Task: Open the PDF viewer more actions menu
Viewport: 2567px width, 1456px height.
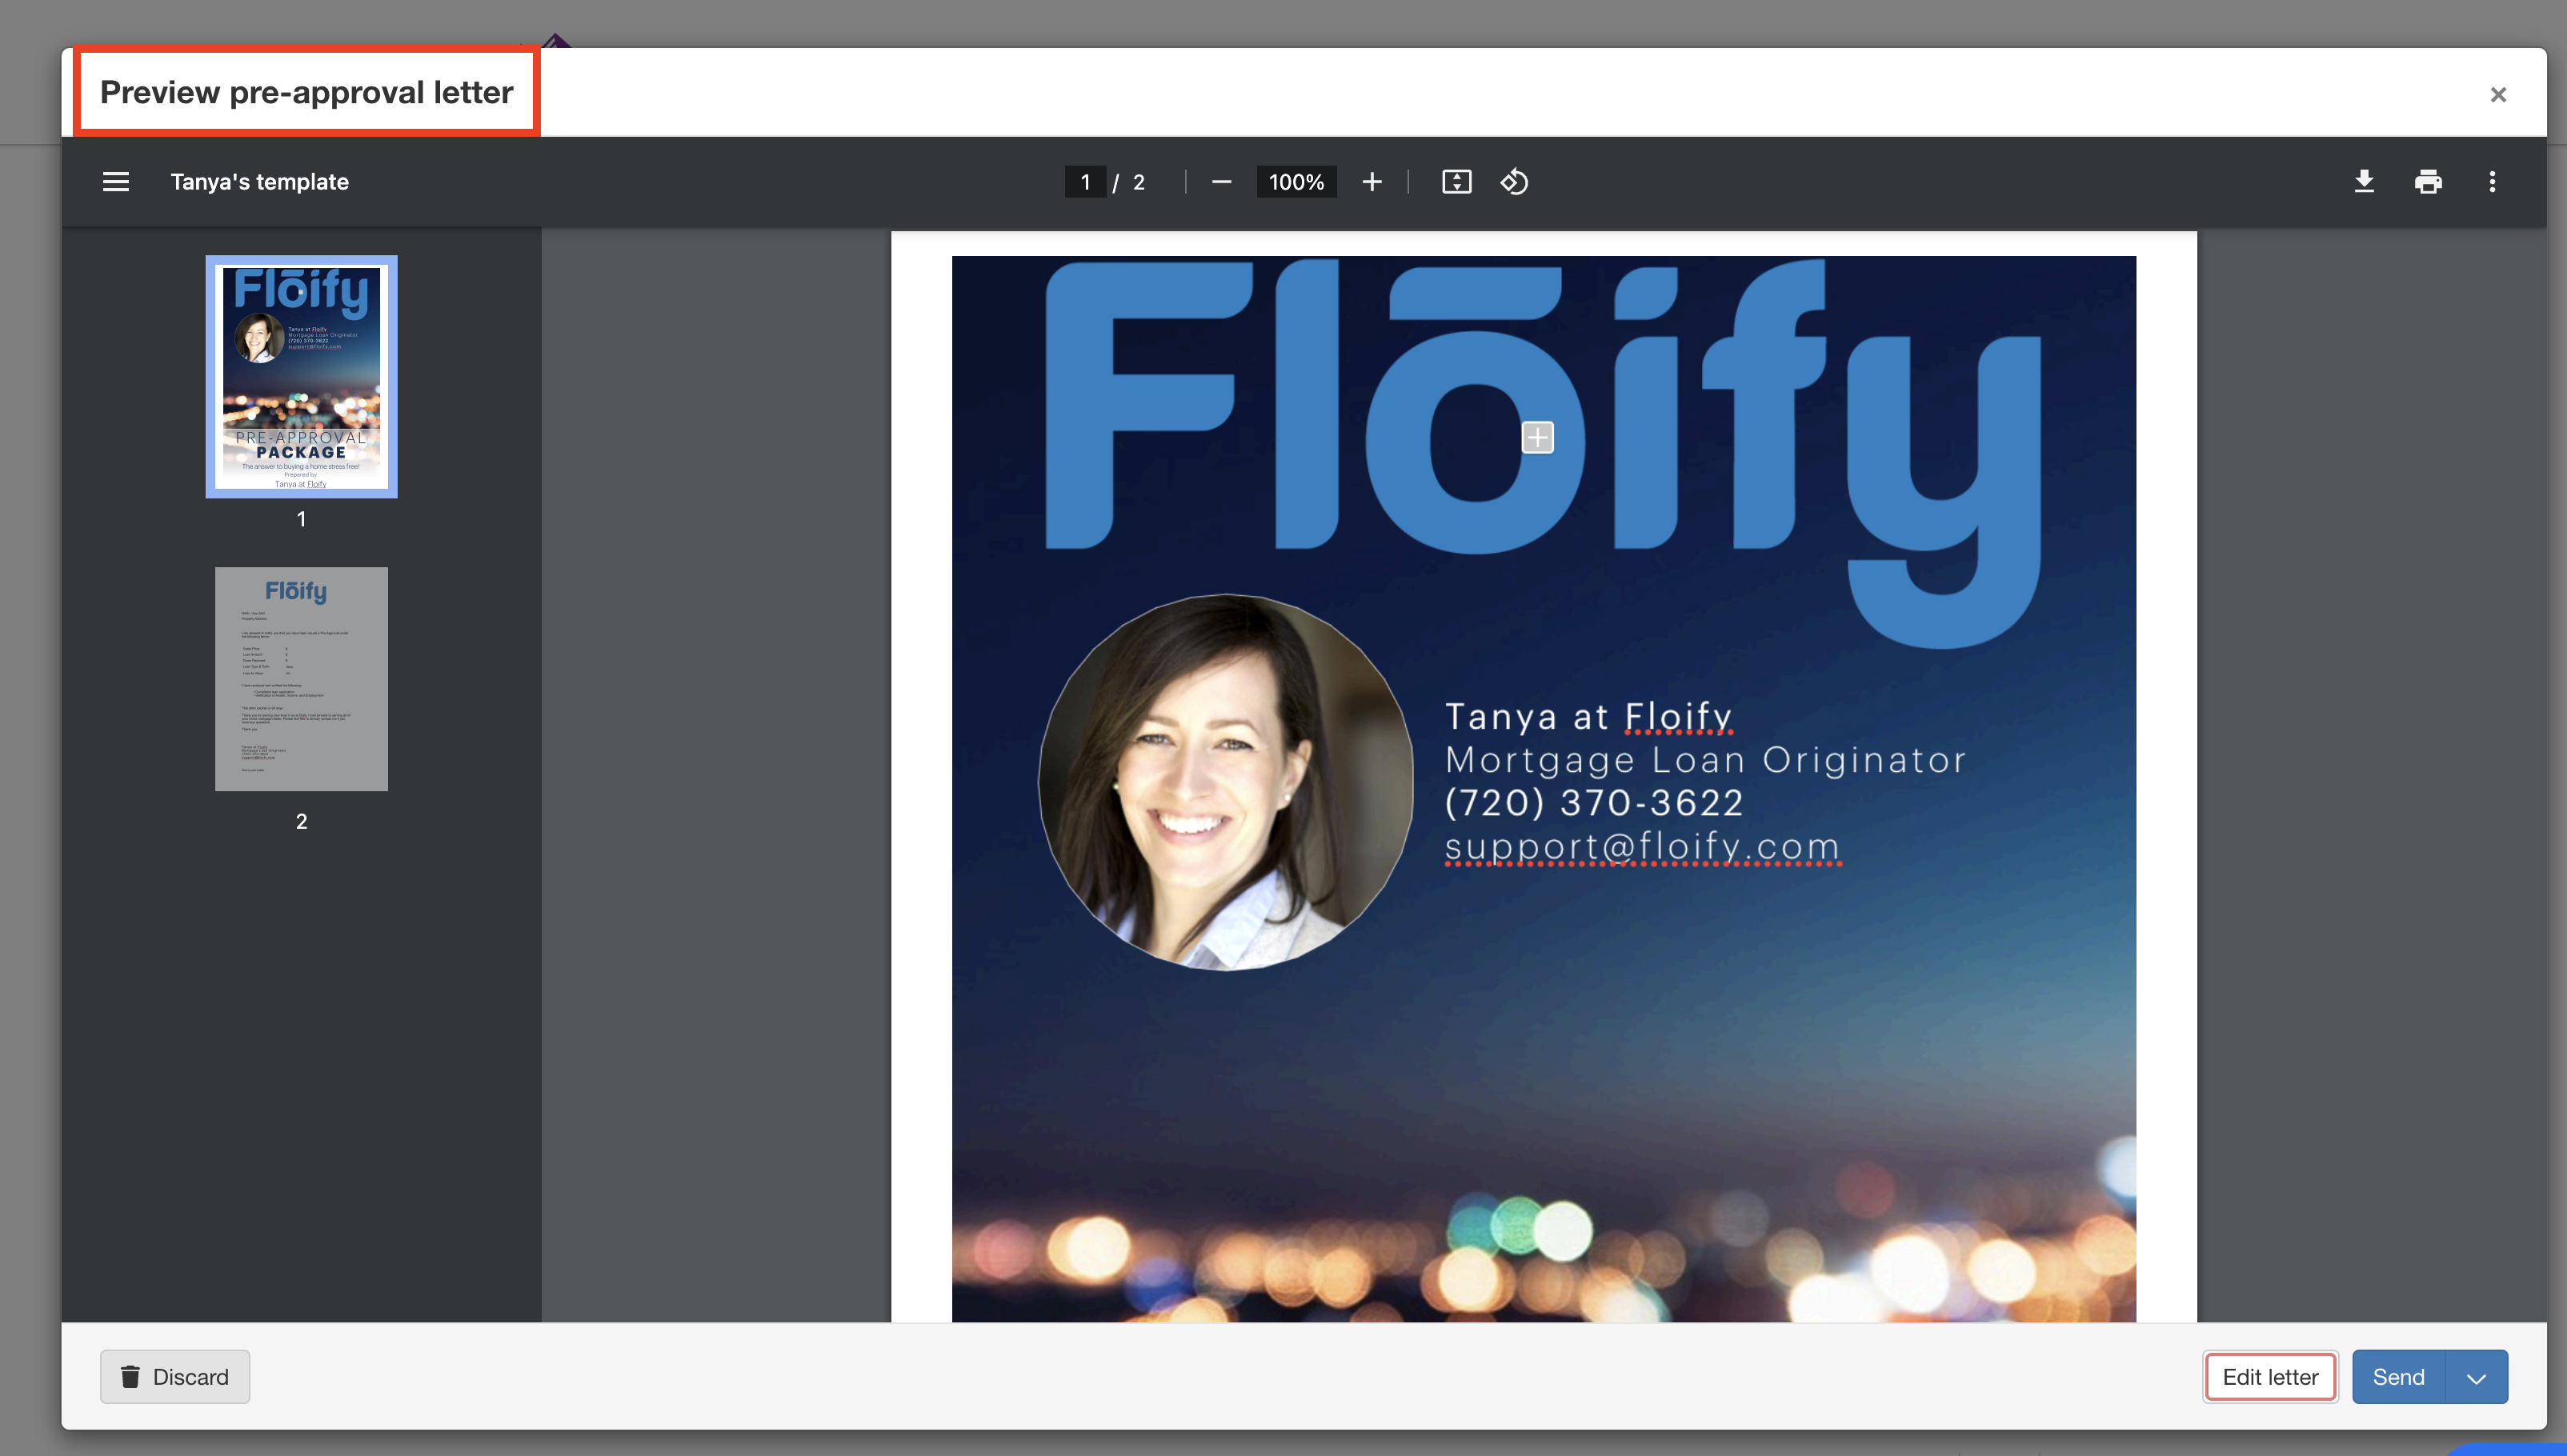Action: (2492, 182)
